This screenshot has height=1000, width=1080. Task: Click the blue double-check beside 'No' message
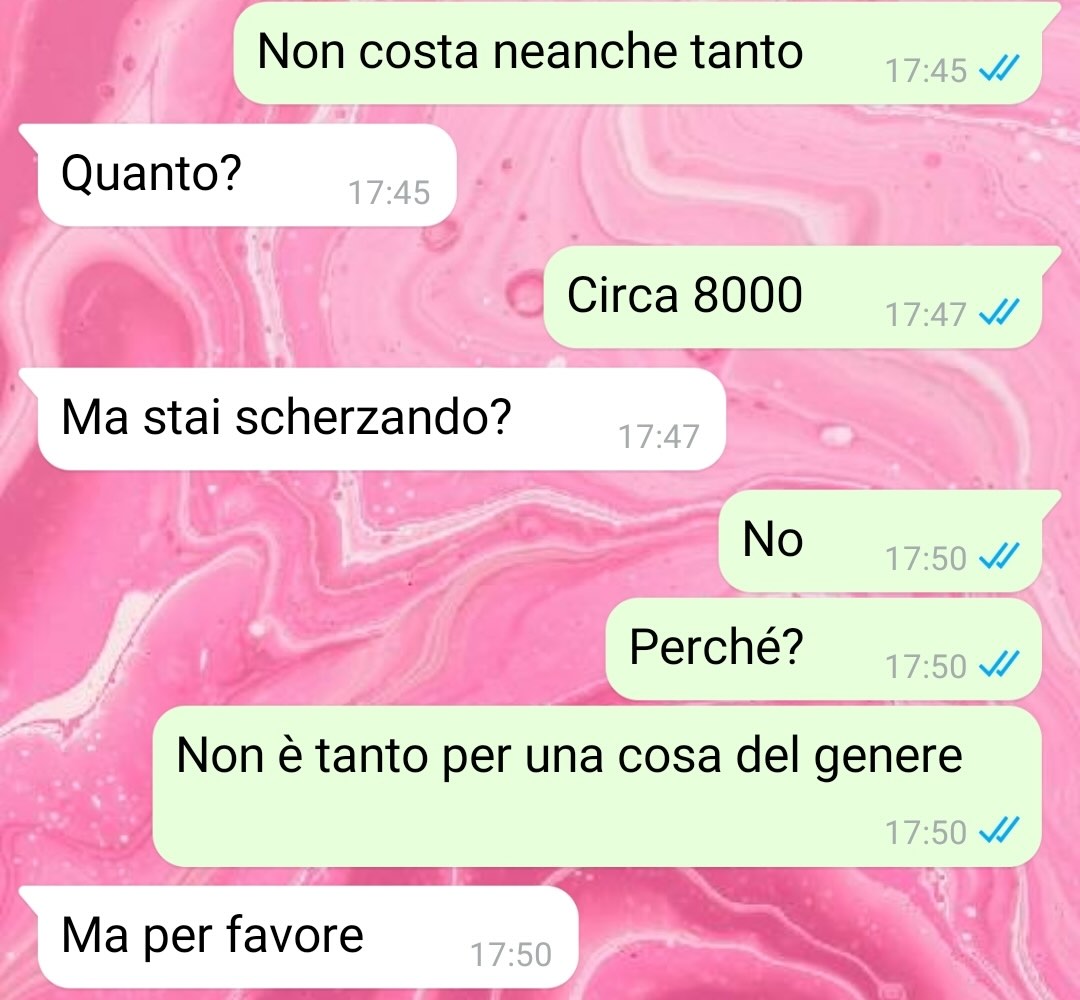[x=999, y=556]
